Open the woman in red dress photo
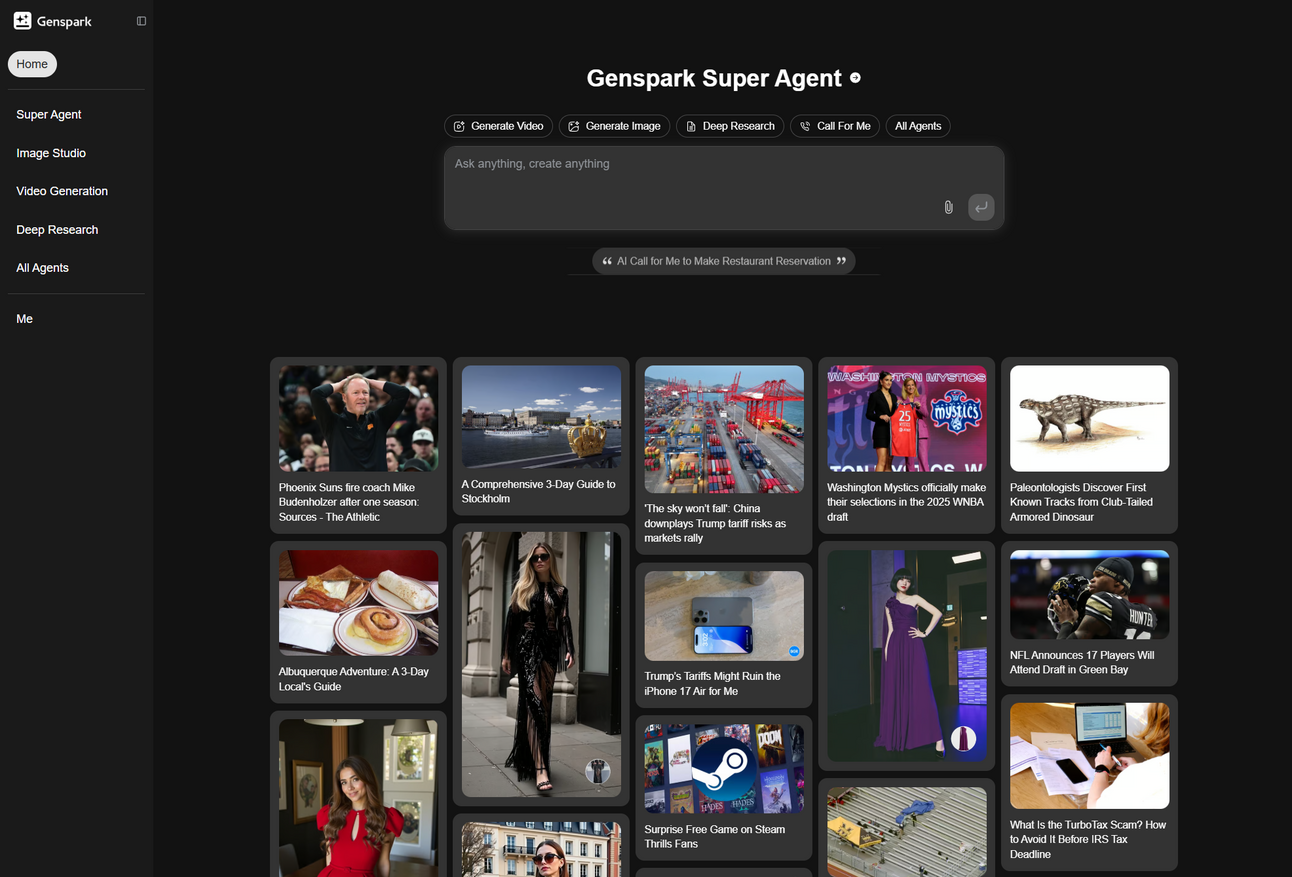This screenshot has height=877, width=1292. [x=358, y=798]
